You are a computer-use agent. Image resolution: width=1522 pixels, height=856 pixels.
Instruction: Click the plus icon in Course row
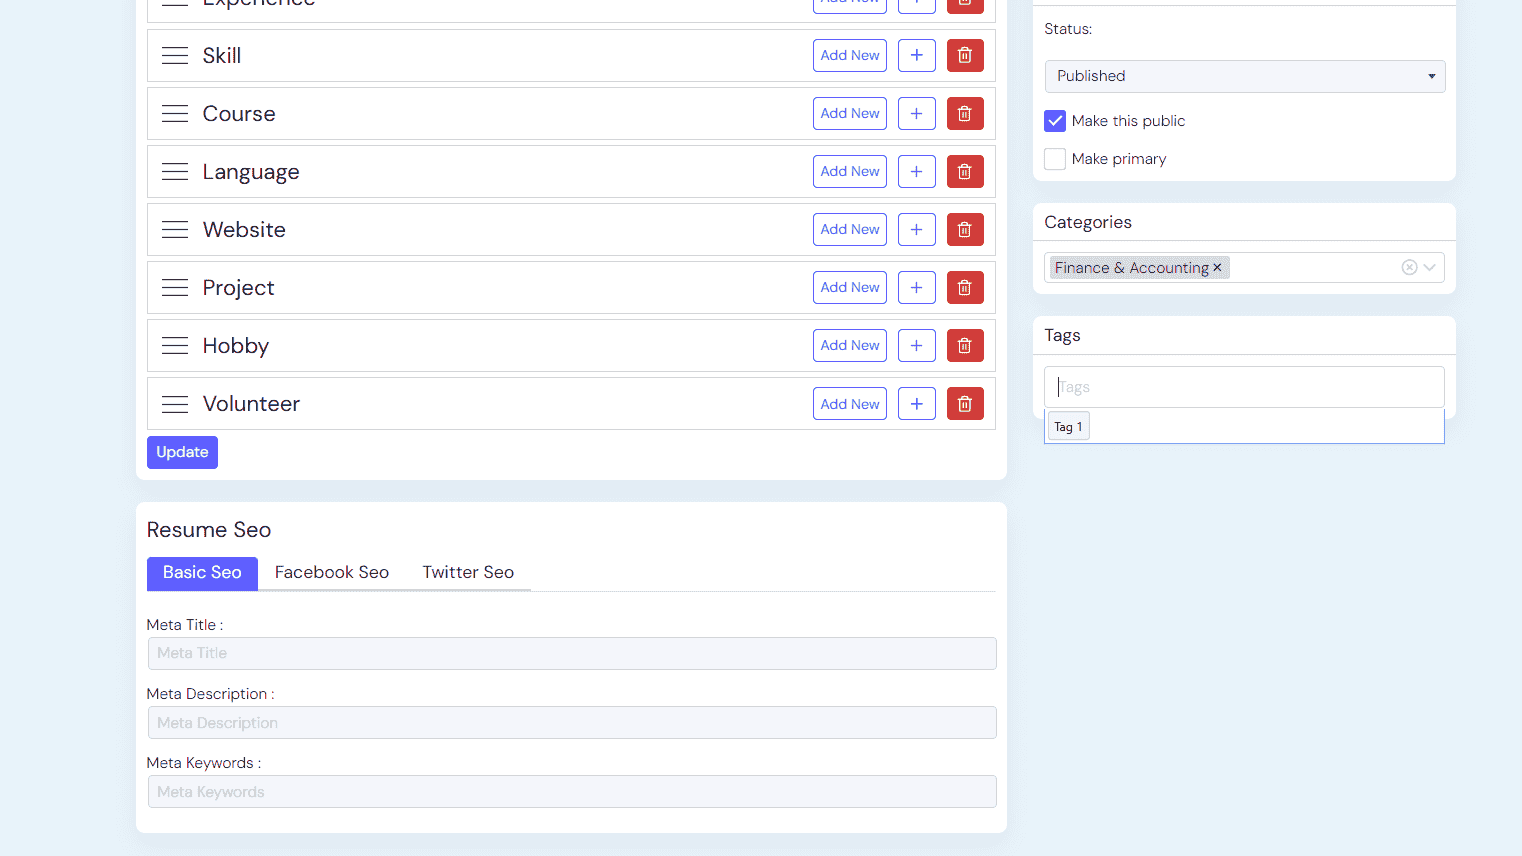[x=916, y=114]
